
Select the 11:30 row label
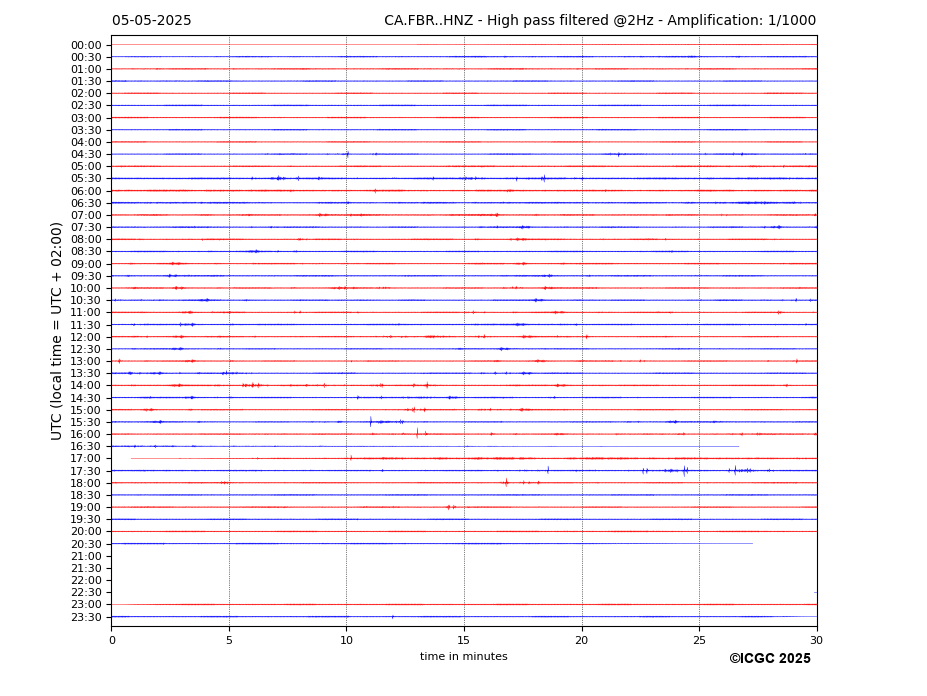click(86, 325)
